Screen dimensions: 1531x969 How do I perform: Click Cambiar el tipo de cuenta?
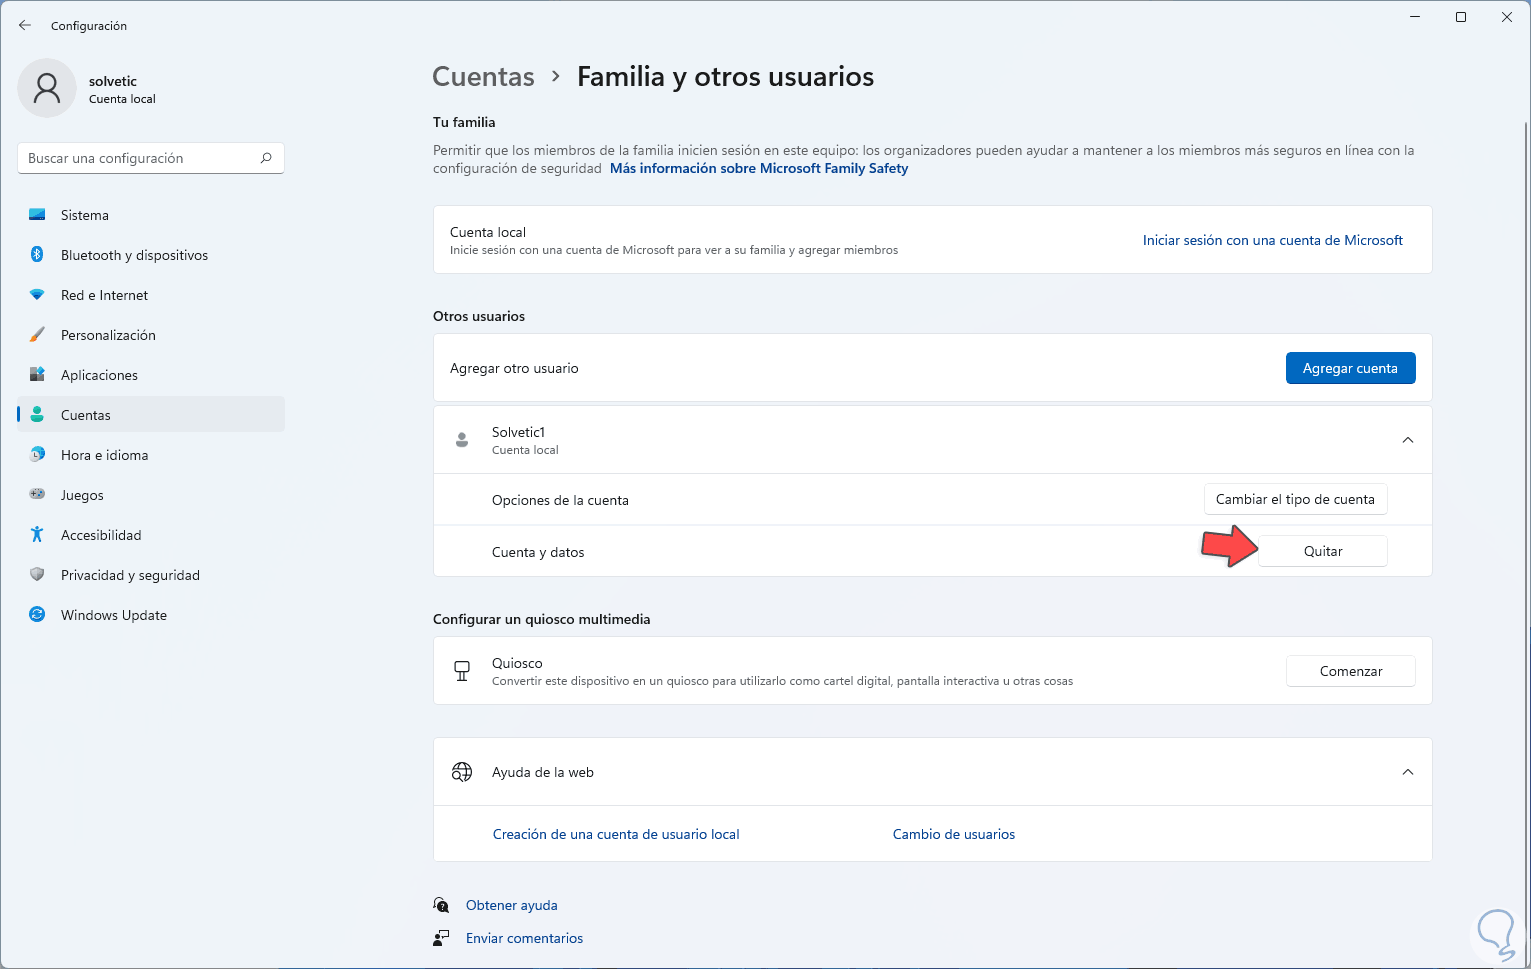tap(1295, 499)
